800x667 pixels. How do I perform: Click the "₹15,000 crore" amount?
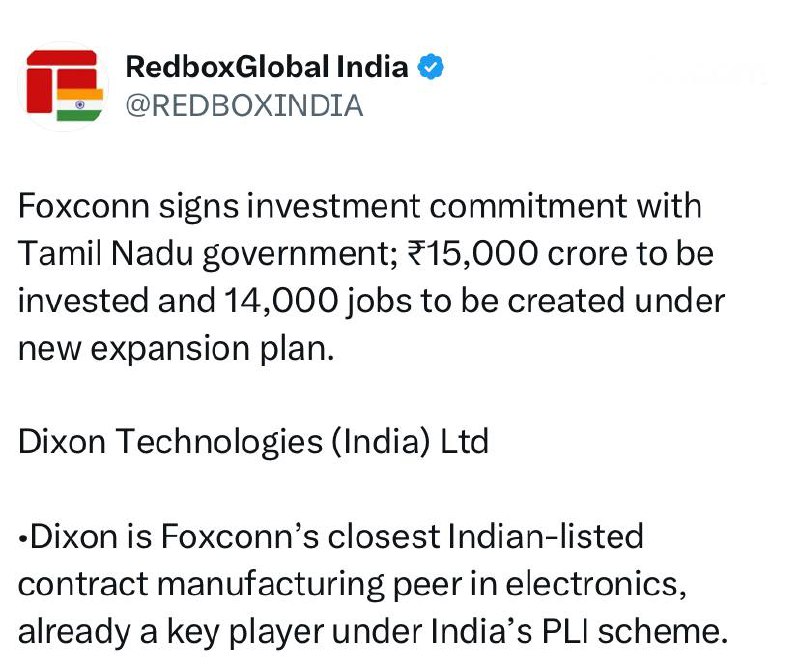pos(482,253)
